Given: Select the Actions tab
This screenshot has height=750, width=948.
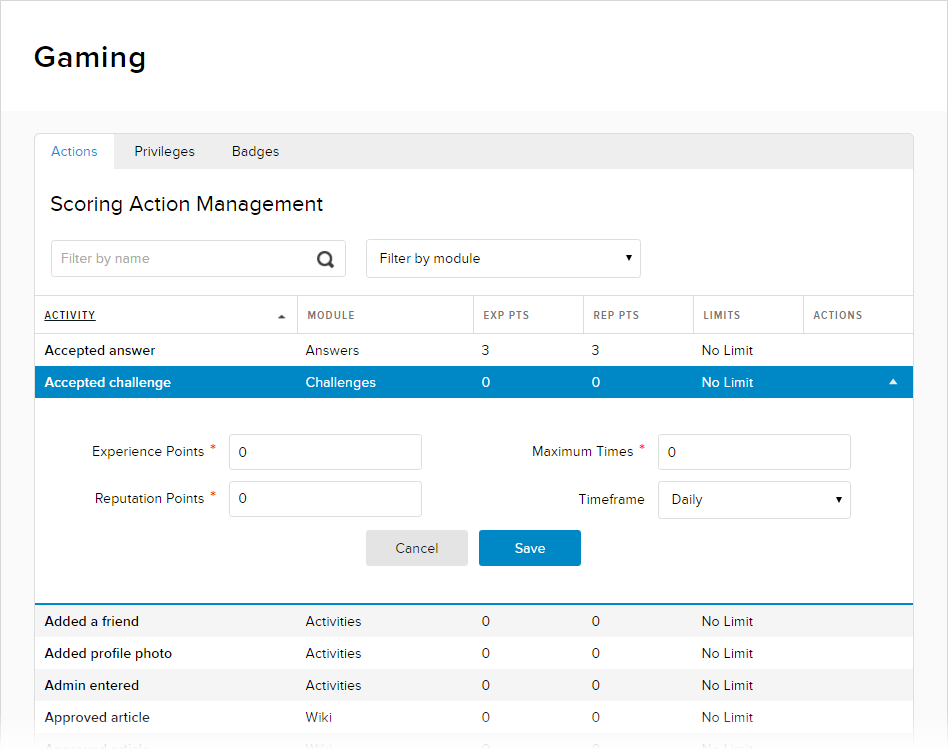Looking at the screenshot, I should pyautogui.click(x=75, y=152).
